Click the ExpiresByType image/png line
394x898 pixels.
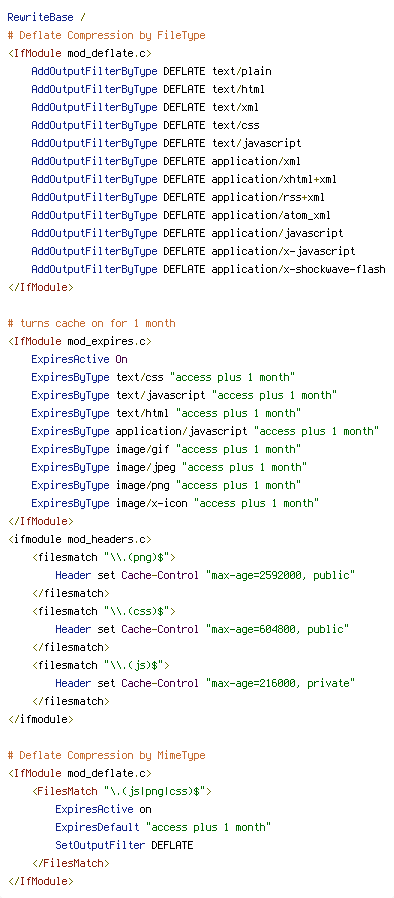pos(166,485)
